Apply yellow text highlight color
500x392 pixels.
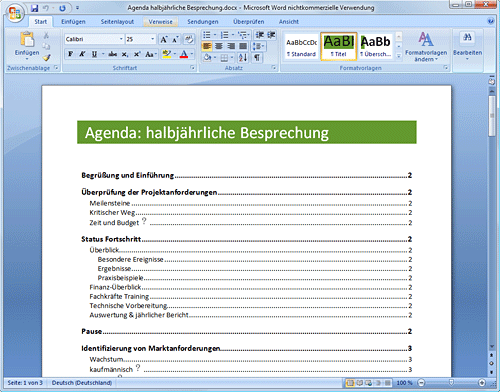(166, 54)
